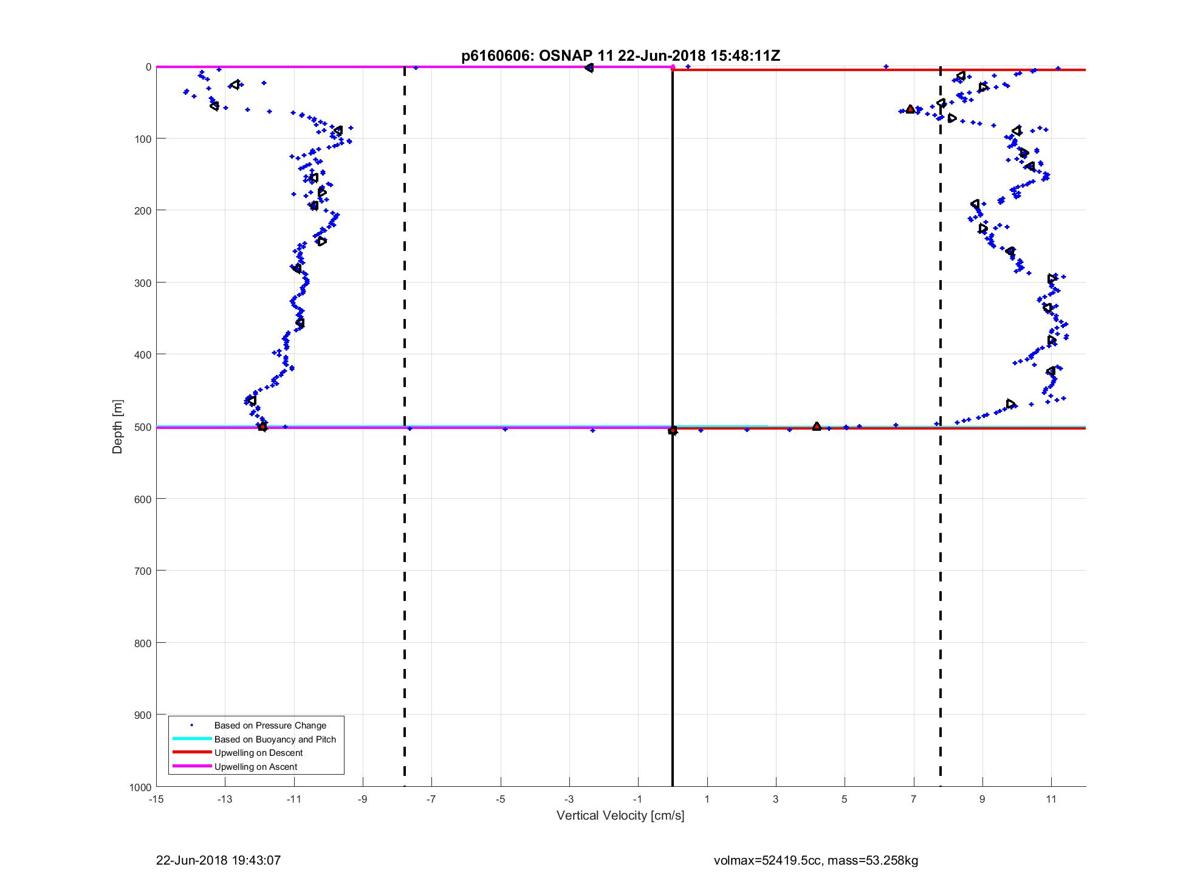Click positive x-axis tick label '1'

(x=707, y=799)
